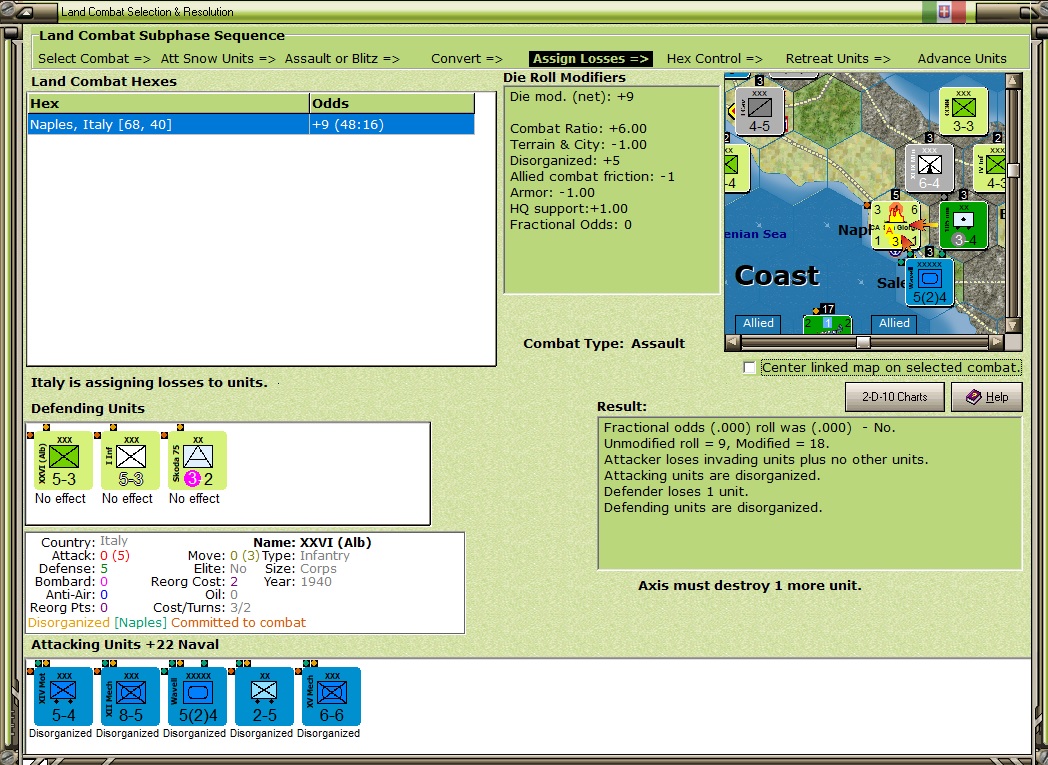Select the XXVI (Alb) 5-3 defending infantry unit
The image size is (1048, 765).
click(x=63, y=460)
